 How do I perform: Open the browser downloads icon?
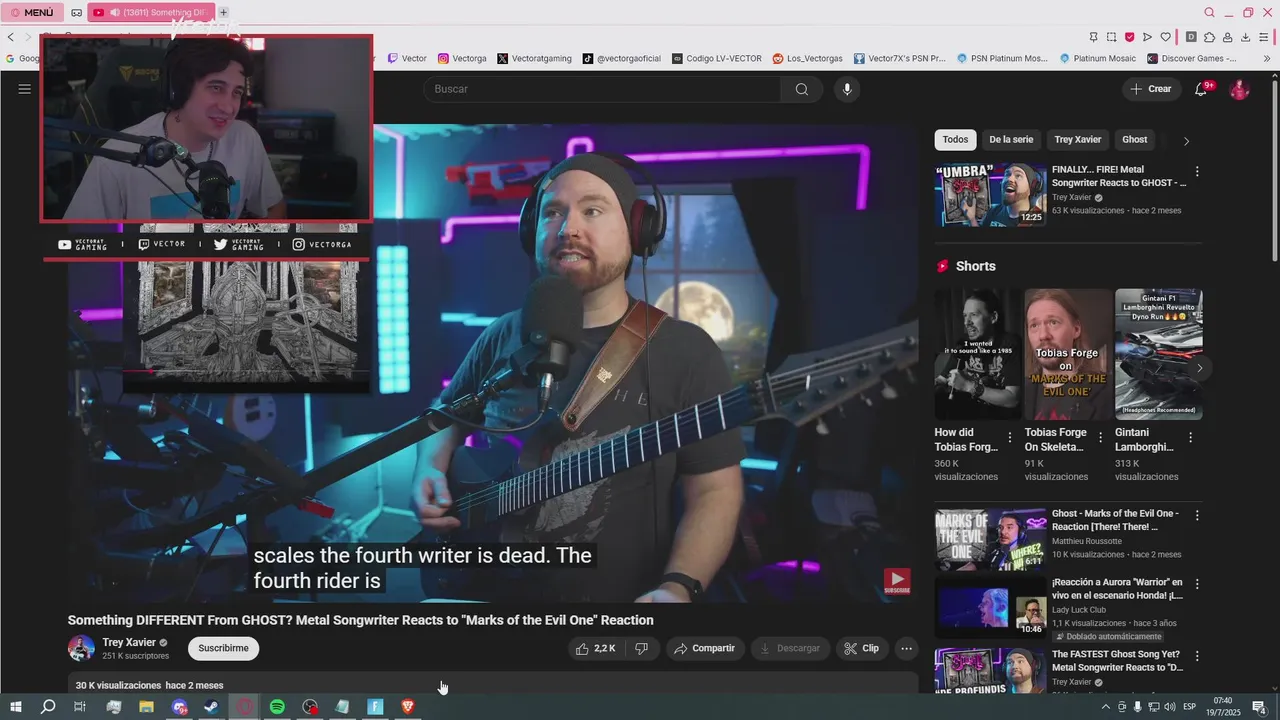point(1246,37)
